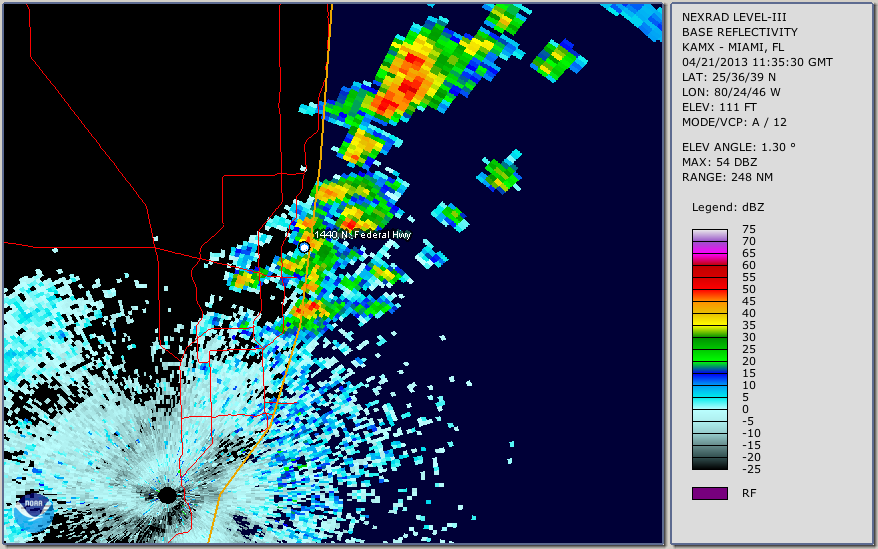Click the 'RF' legend label
This screenshot has width=878, height=549.
pos(749,494)
